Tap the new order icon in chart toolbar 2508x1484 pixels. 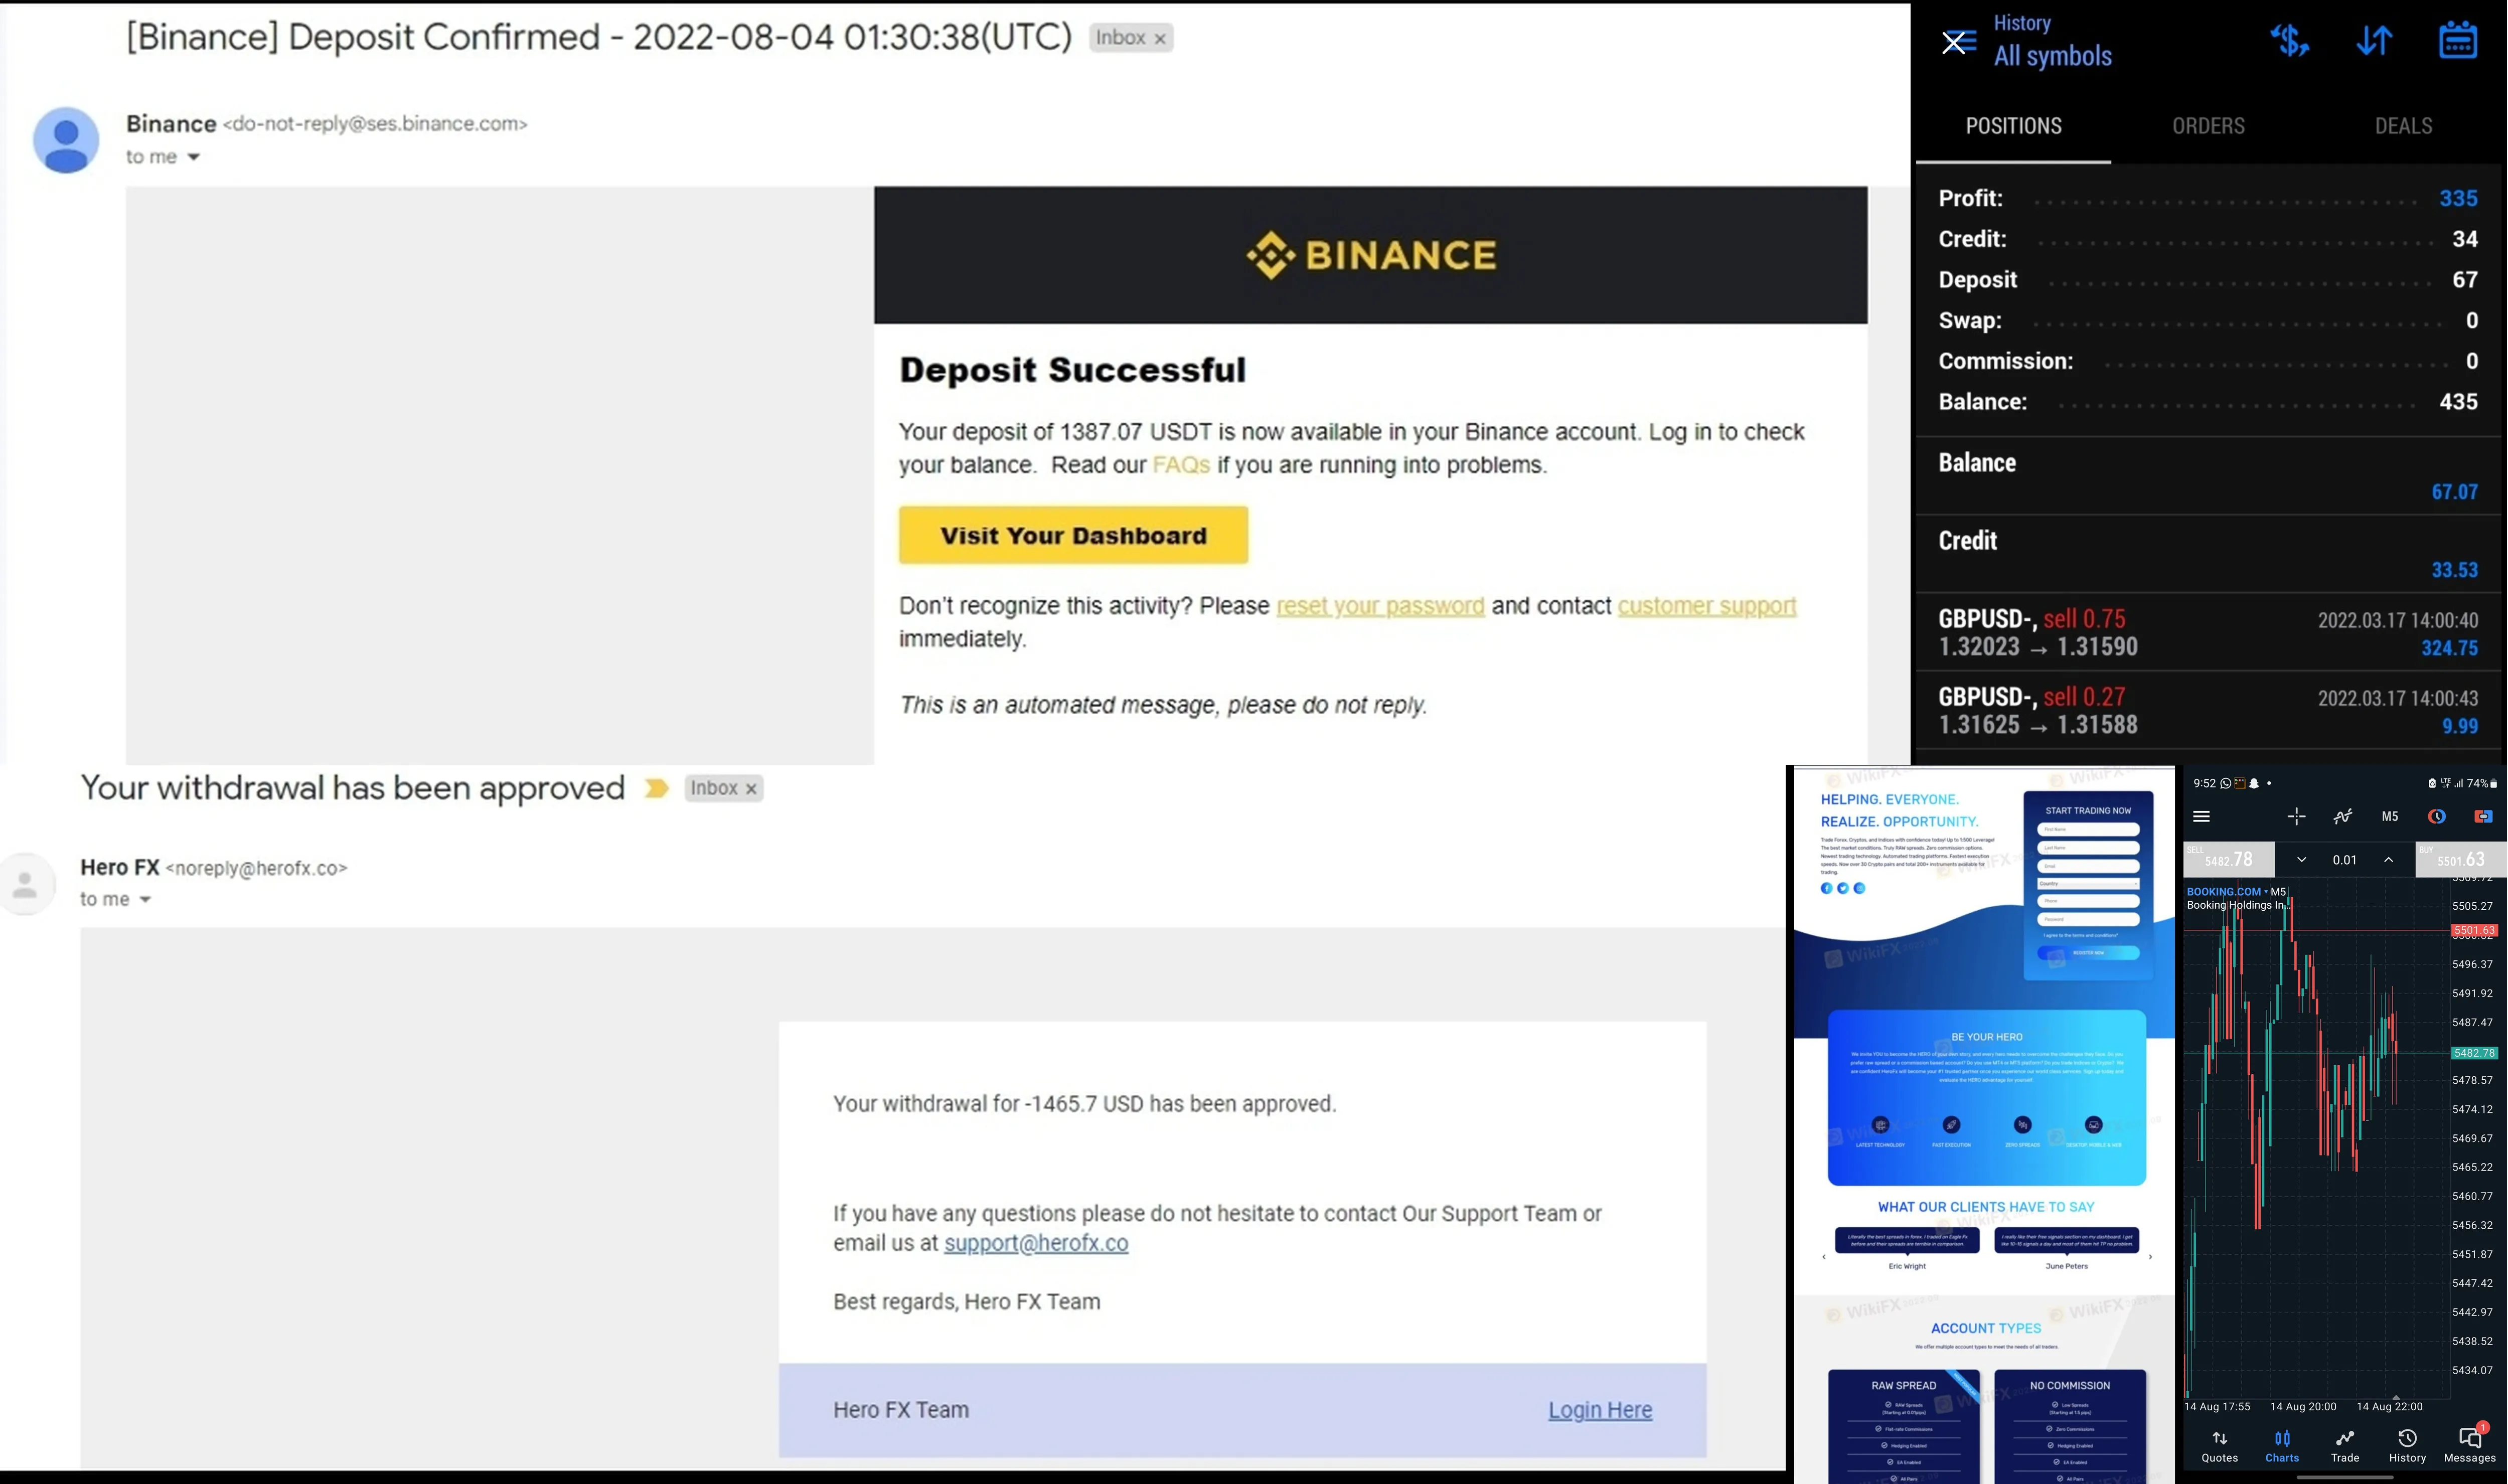(2483, 816)
